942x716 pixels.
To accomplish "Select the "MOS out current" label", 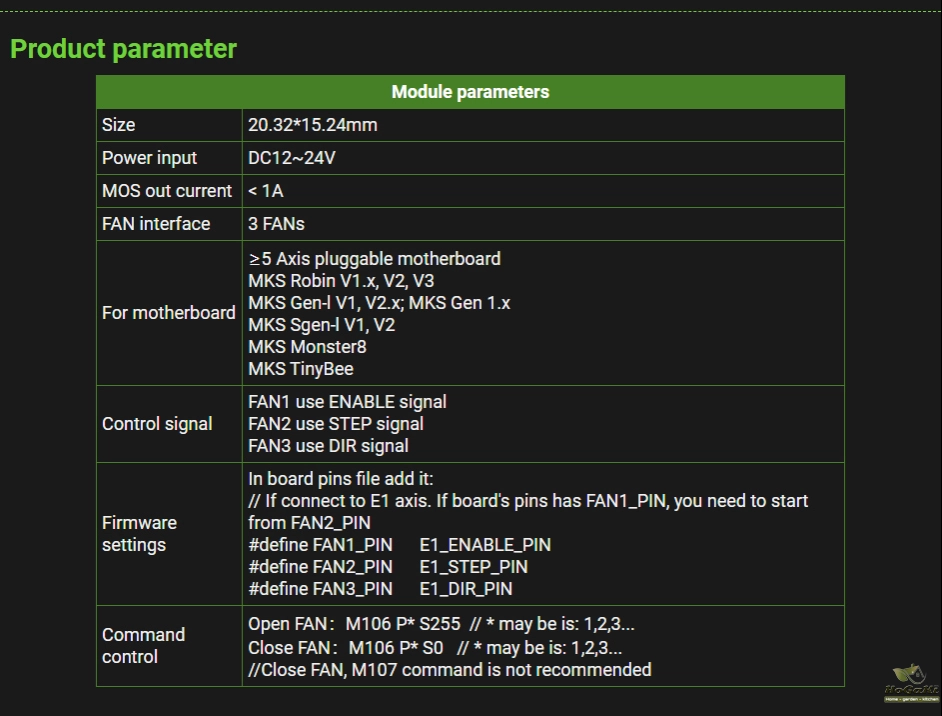I will pos(166,191).
